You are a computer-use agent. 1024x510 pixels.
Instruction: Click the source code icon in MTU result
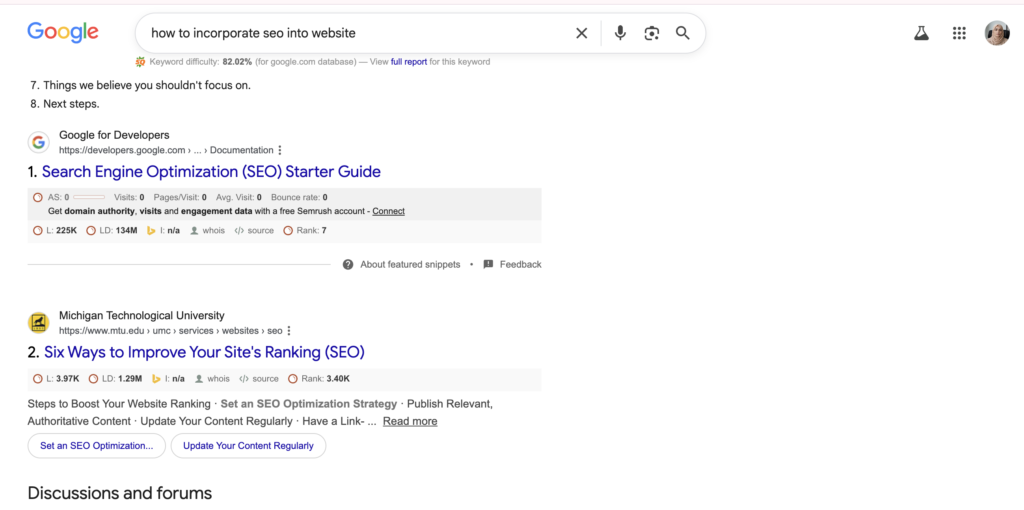(x=244, y=379)
